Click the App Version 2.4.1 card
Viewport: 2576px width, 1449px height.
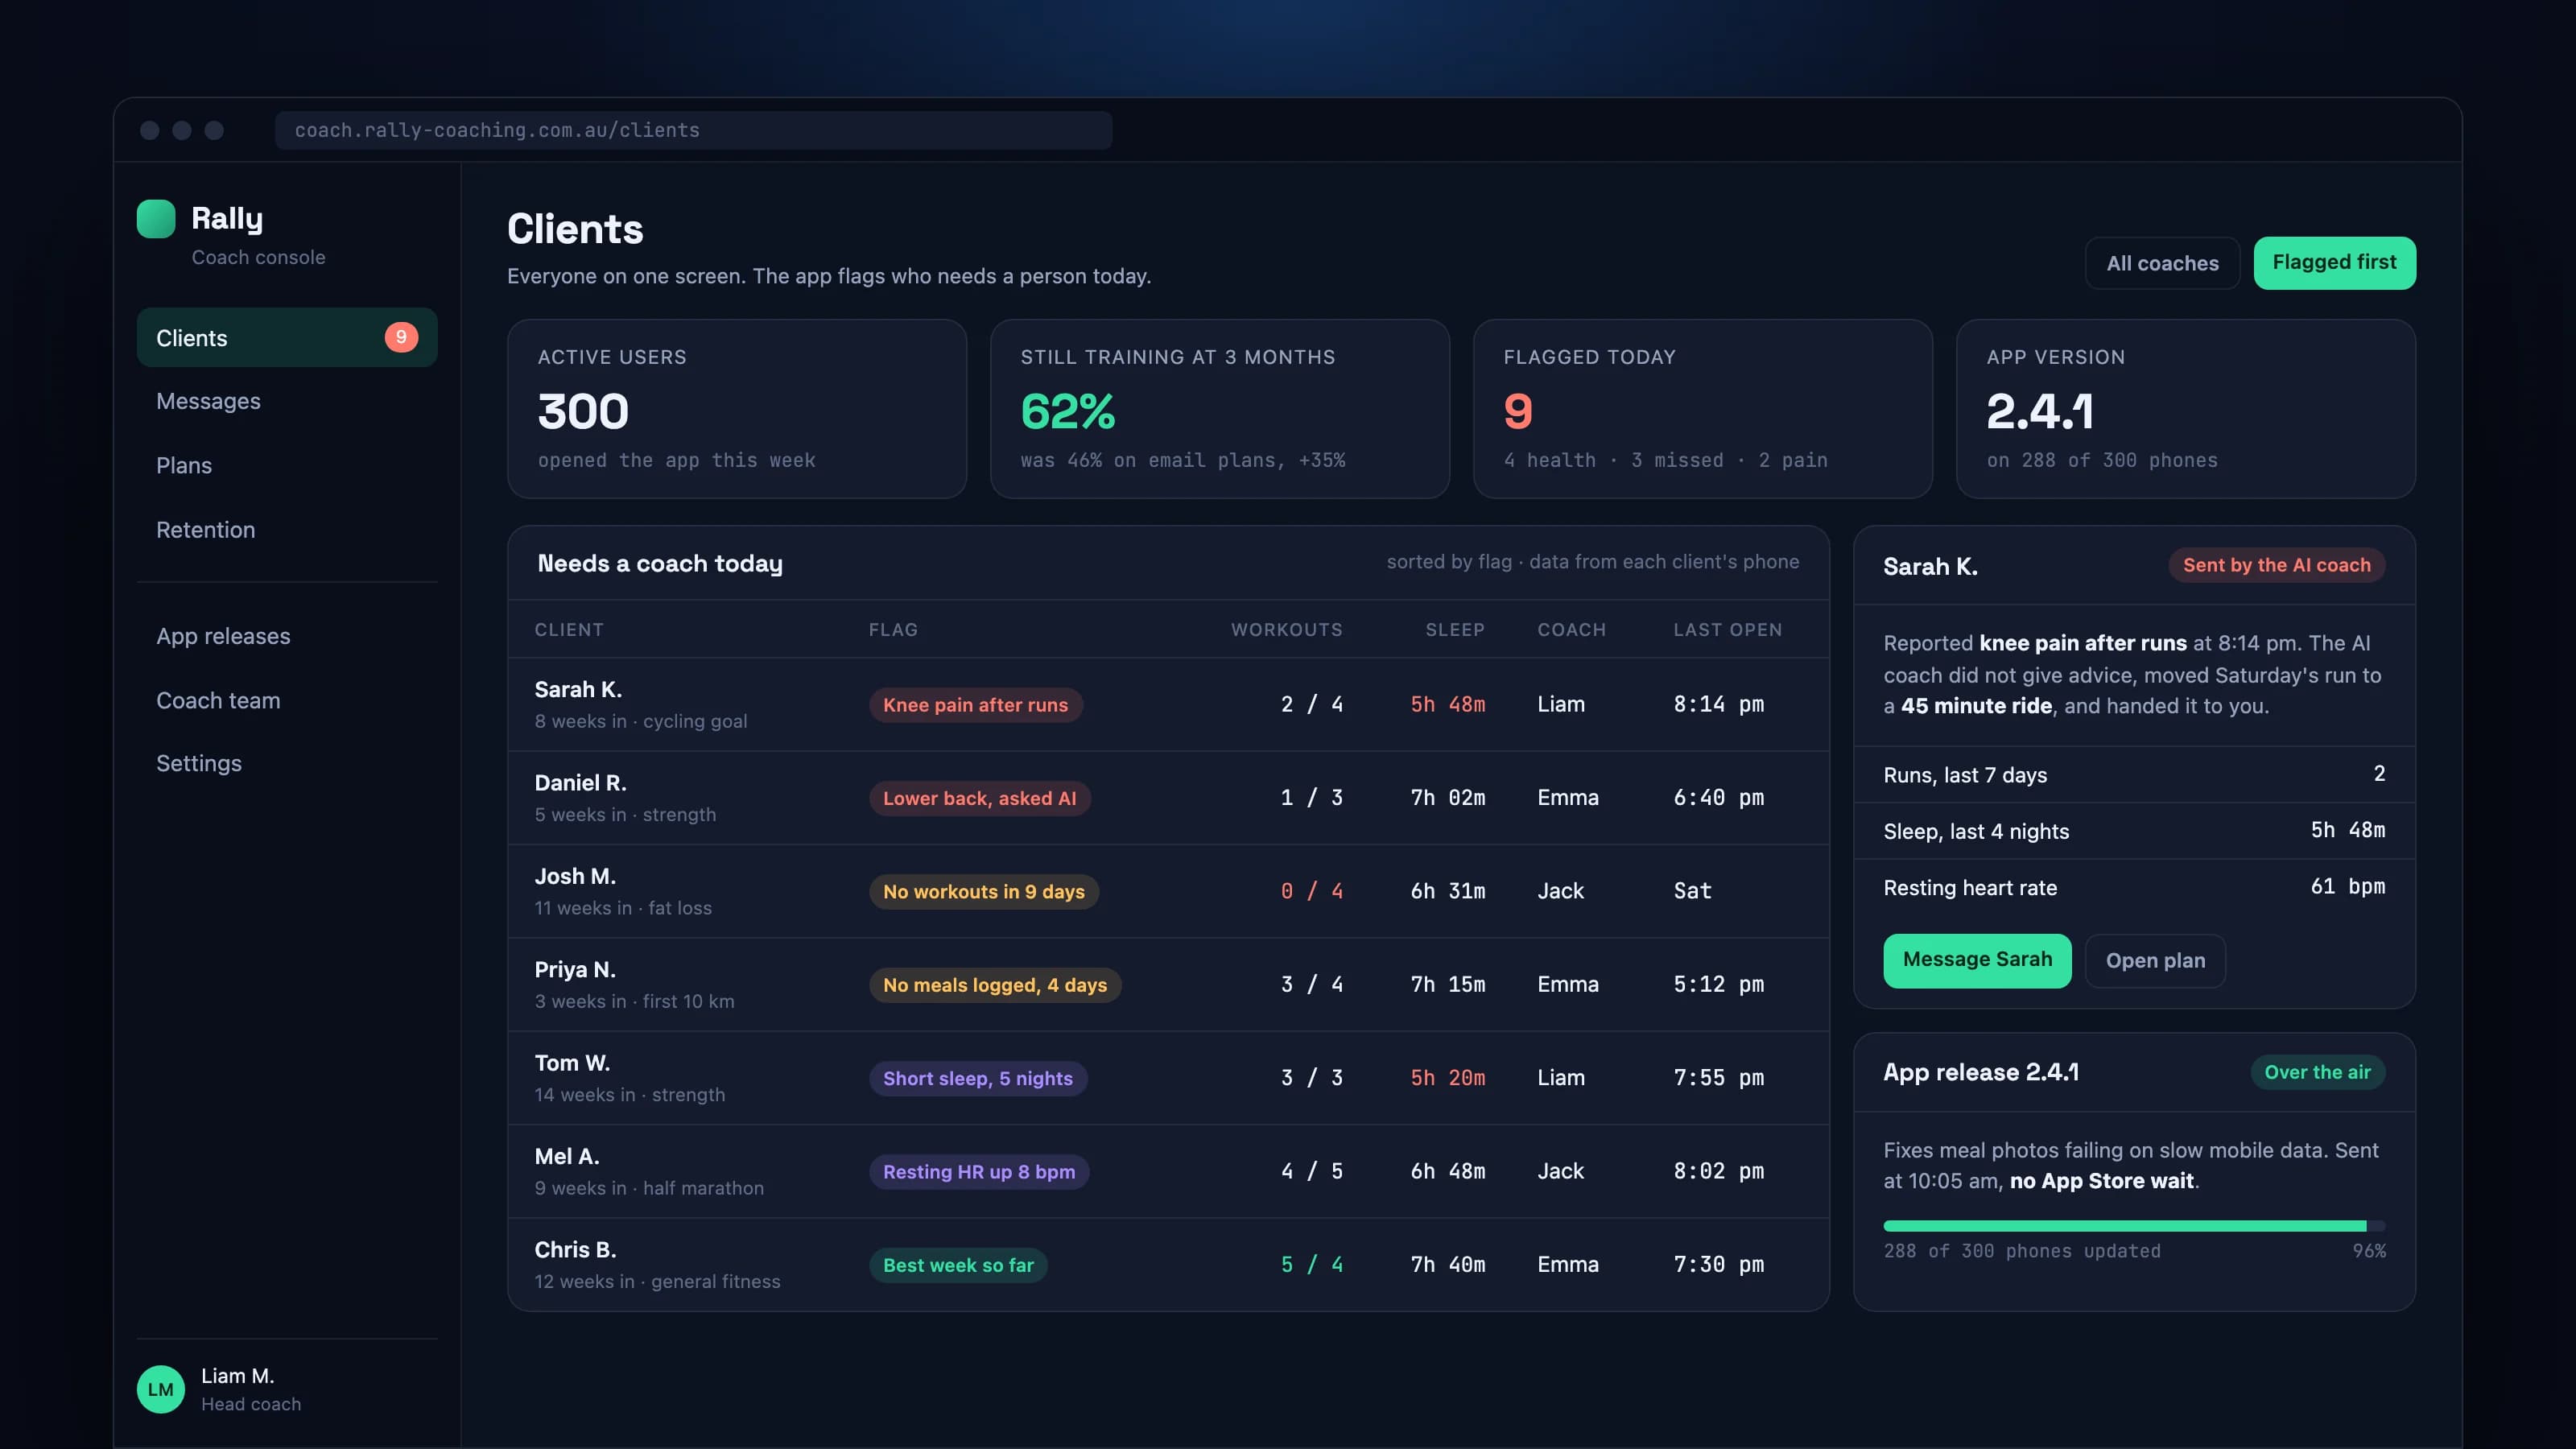click(2185, 409)
